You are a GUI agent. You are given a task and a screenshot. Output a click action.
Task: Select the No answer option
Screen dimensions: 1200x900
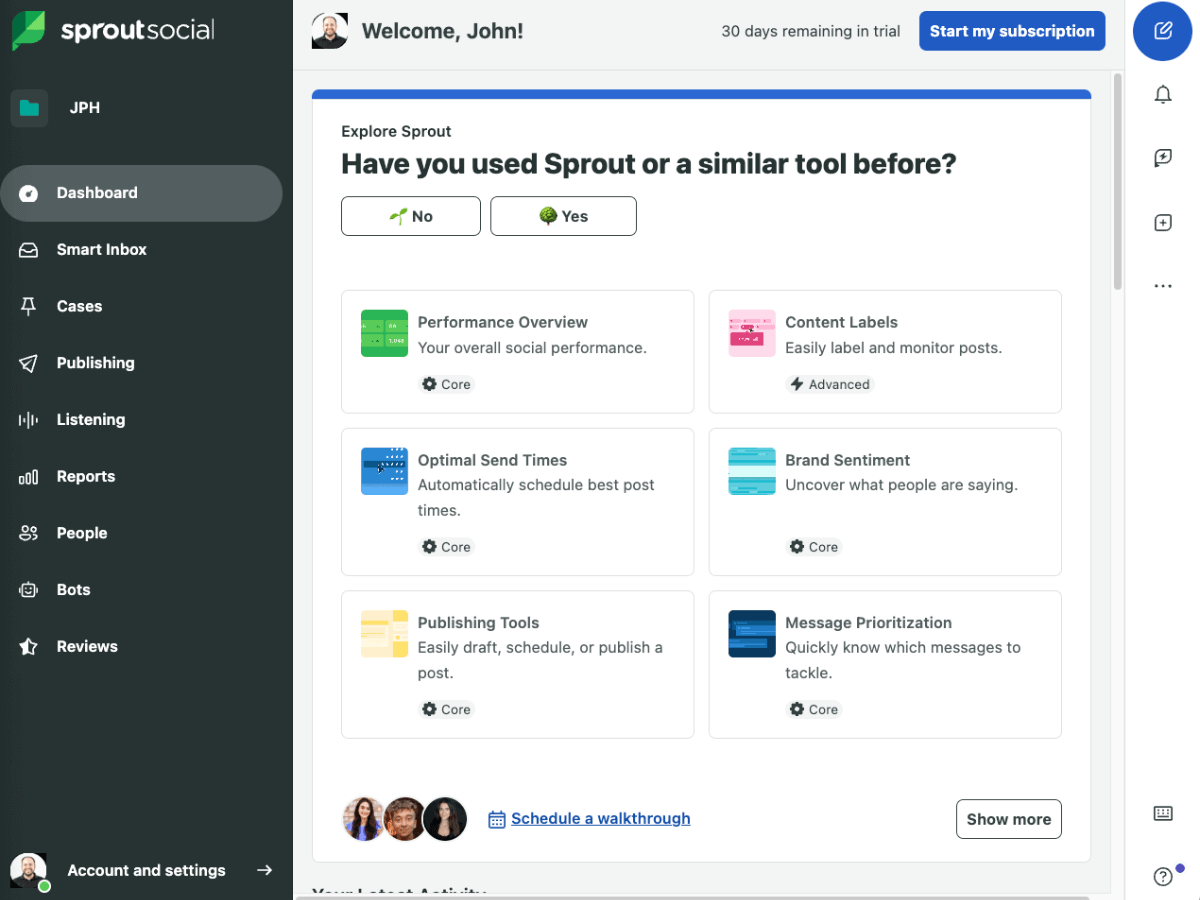410,216
